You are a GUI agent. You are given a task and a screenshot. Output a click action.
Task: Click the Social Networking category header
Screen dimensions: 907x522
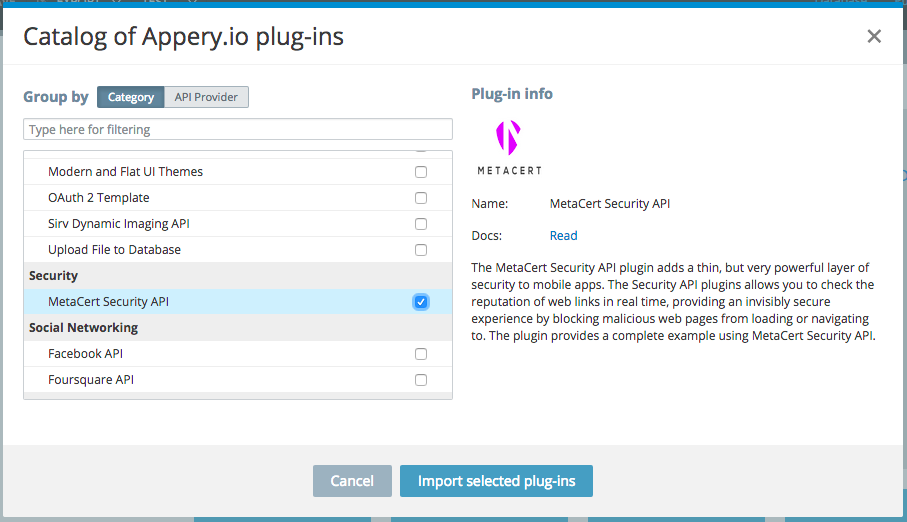click(x=83, y=328)
